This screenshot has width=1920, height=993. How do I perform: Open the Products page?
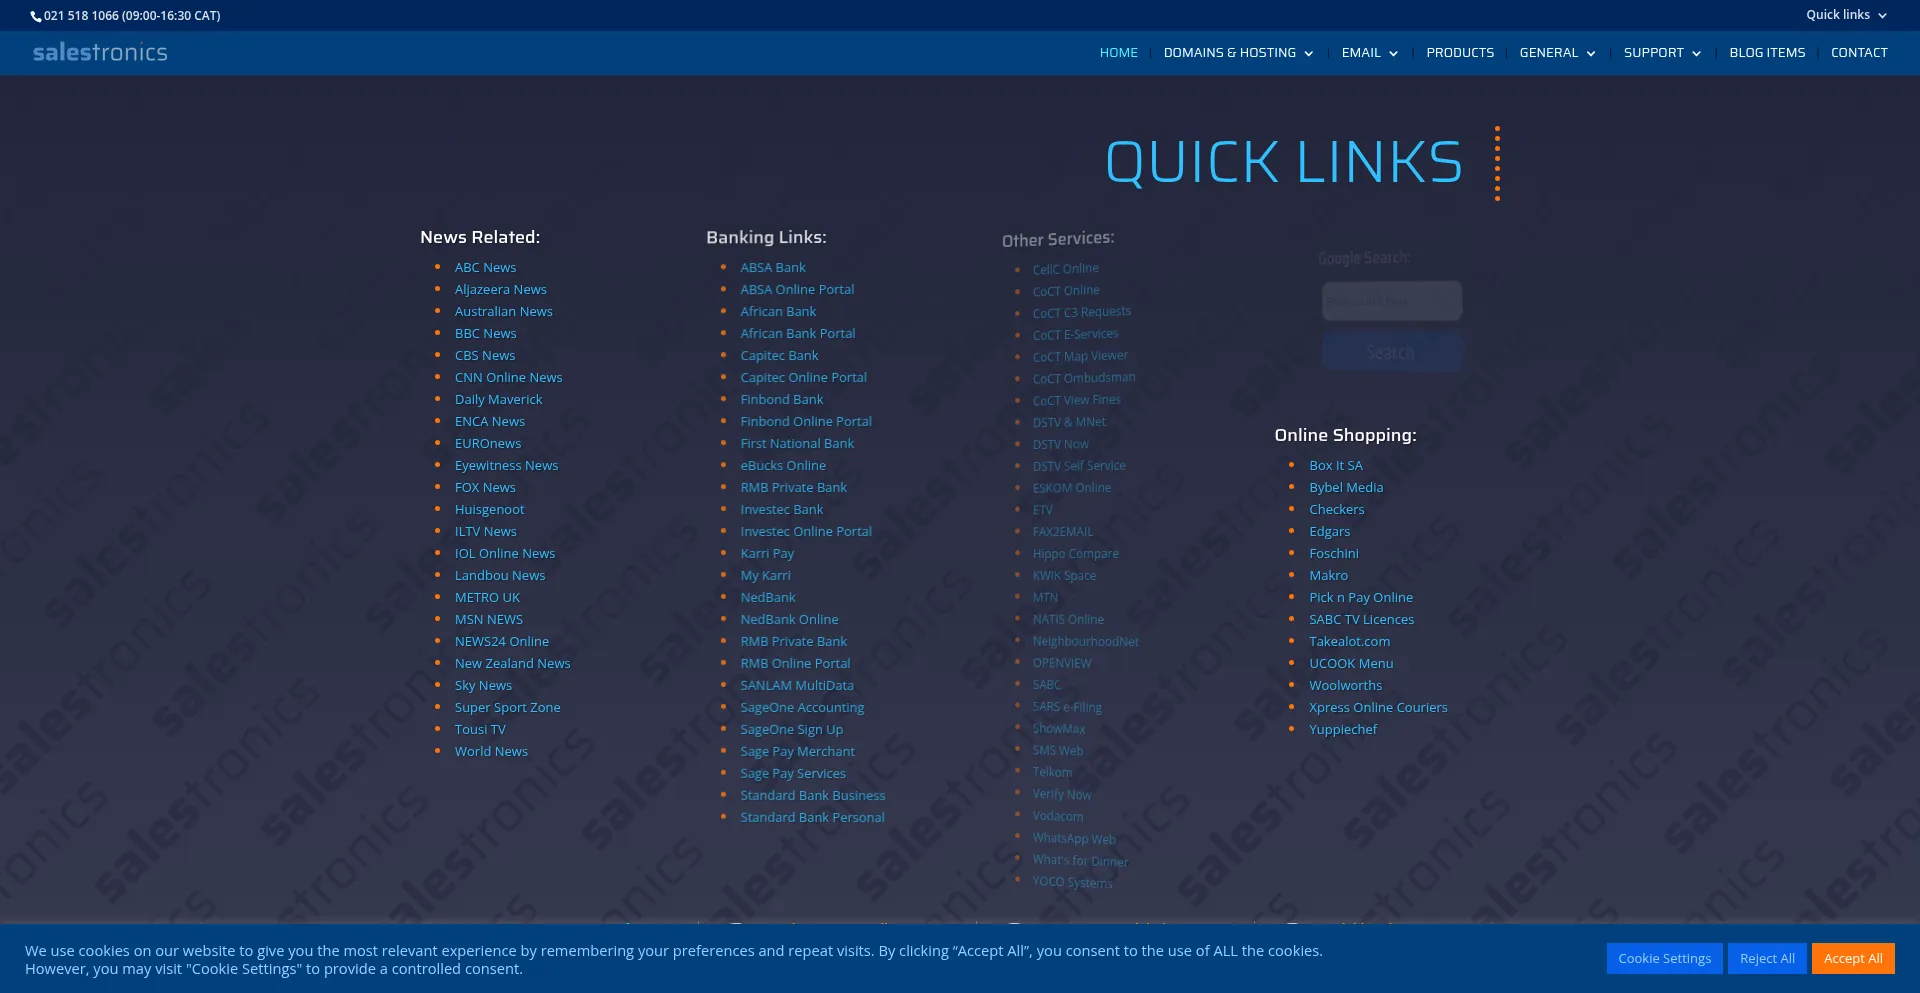pyautogui.click(x=1460, y=53)
